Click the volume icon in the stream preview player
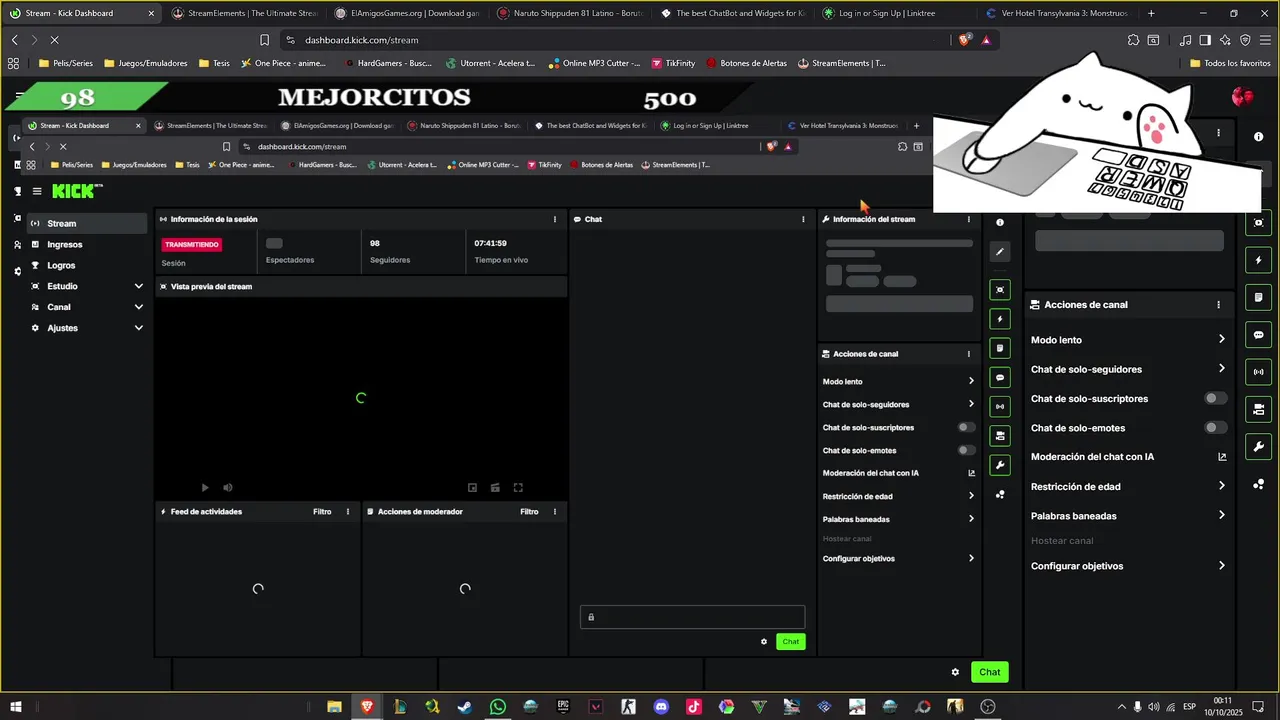This screenshot has height=720, width=1280. coord(228,488)
